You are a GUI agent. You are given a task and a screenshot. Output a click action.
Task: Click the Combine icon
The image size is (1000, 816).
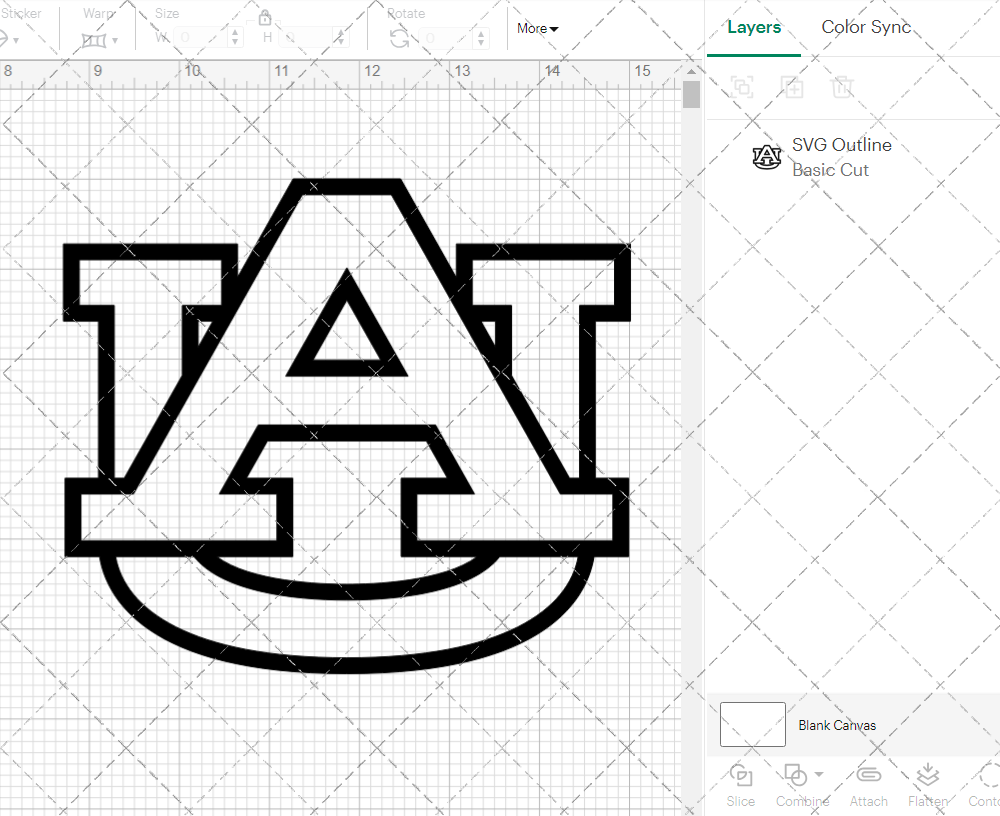point(797,775)
